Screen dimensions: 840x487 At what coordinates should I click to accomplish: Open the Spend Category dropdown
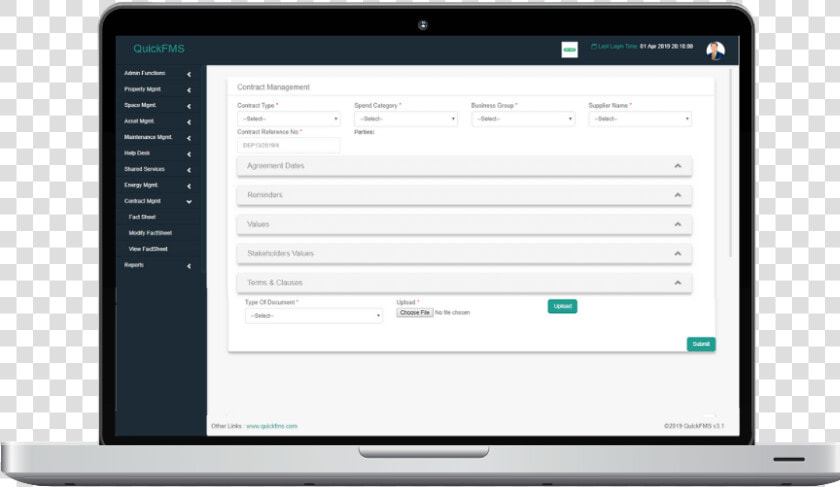(x=406, y=119)
